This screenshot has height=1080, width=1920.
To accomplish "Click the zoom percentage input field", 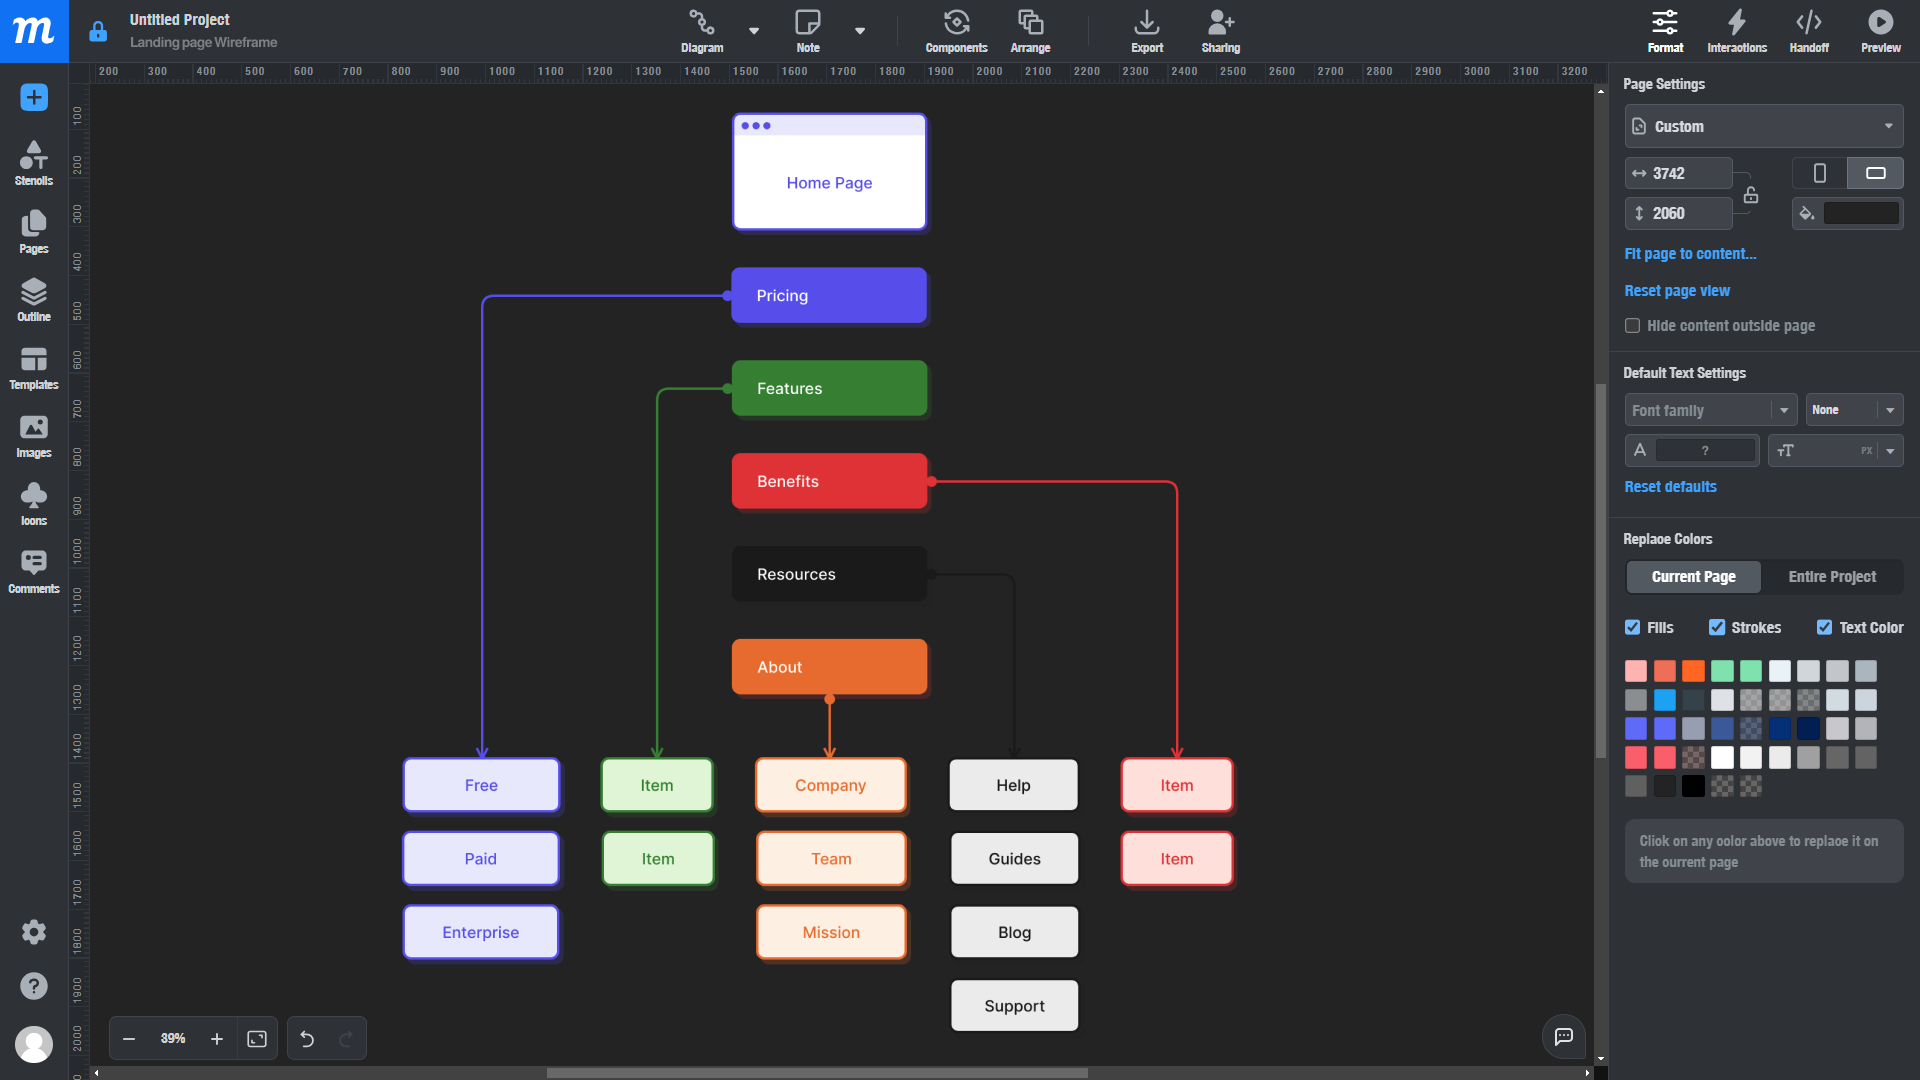I will (x=173, y=1040).
